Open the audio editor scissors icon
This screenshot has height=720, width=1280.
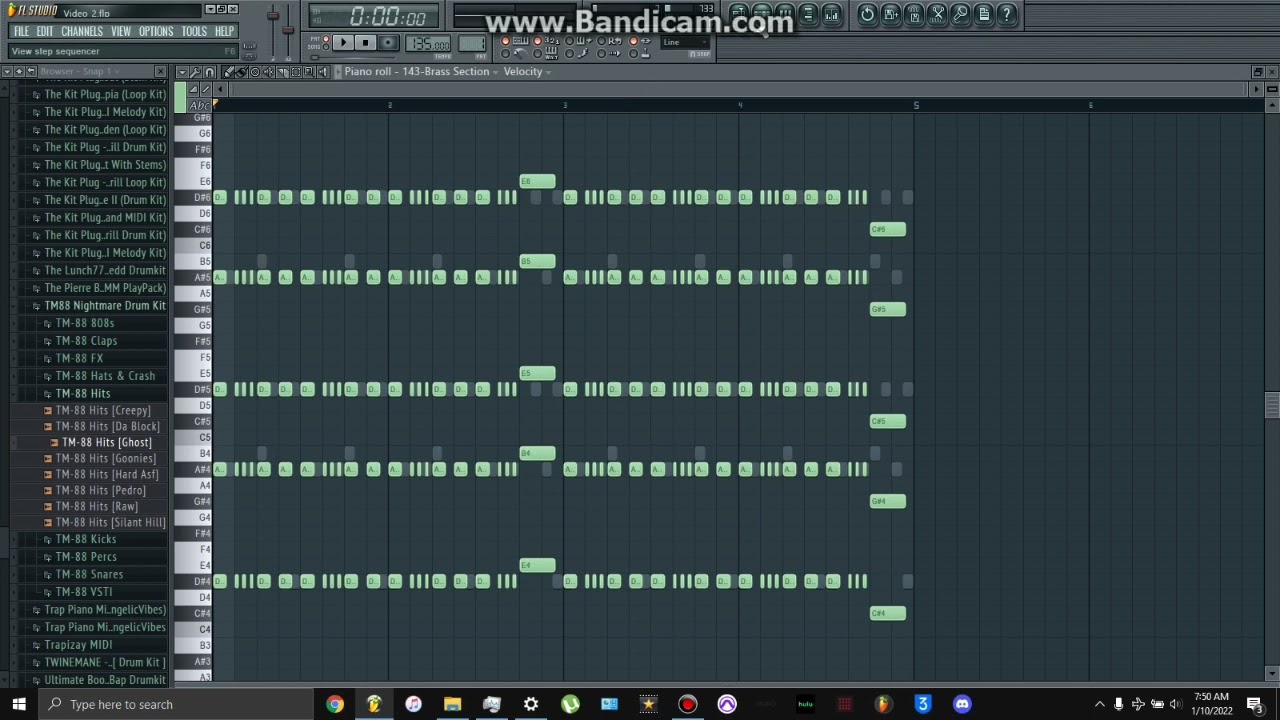coord(937,14)
